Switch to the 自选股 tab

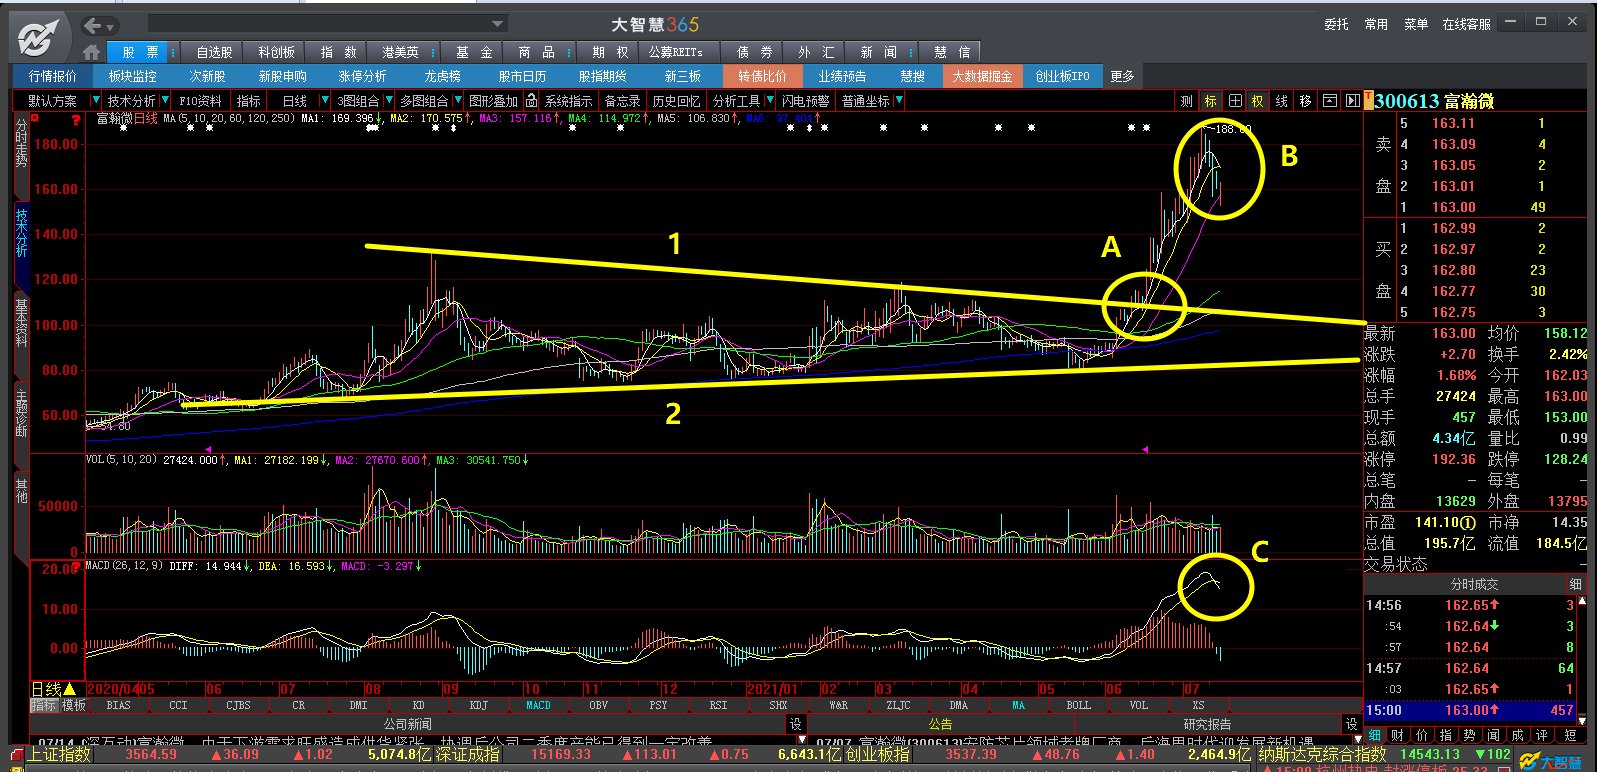(214, 52)
